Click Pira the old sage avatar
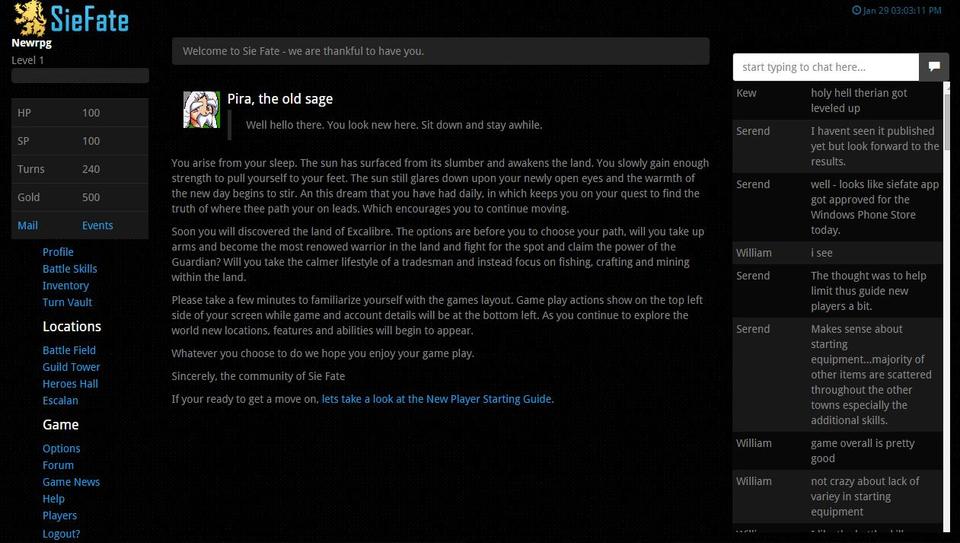 point(201,110)
